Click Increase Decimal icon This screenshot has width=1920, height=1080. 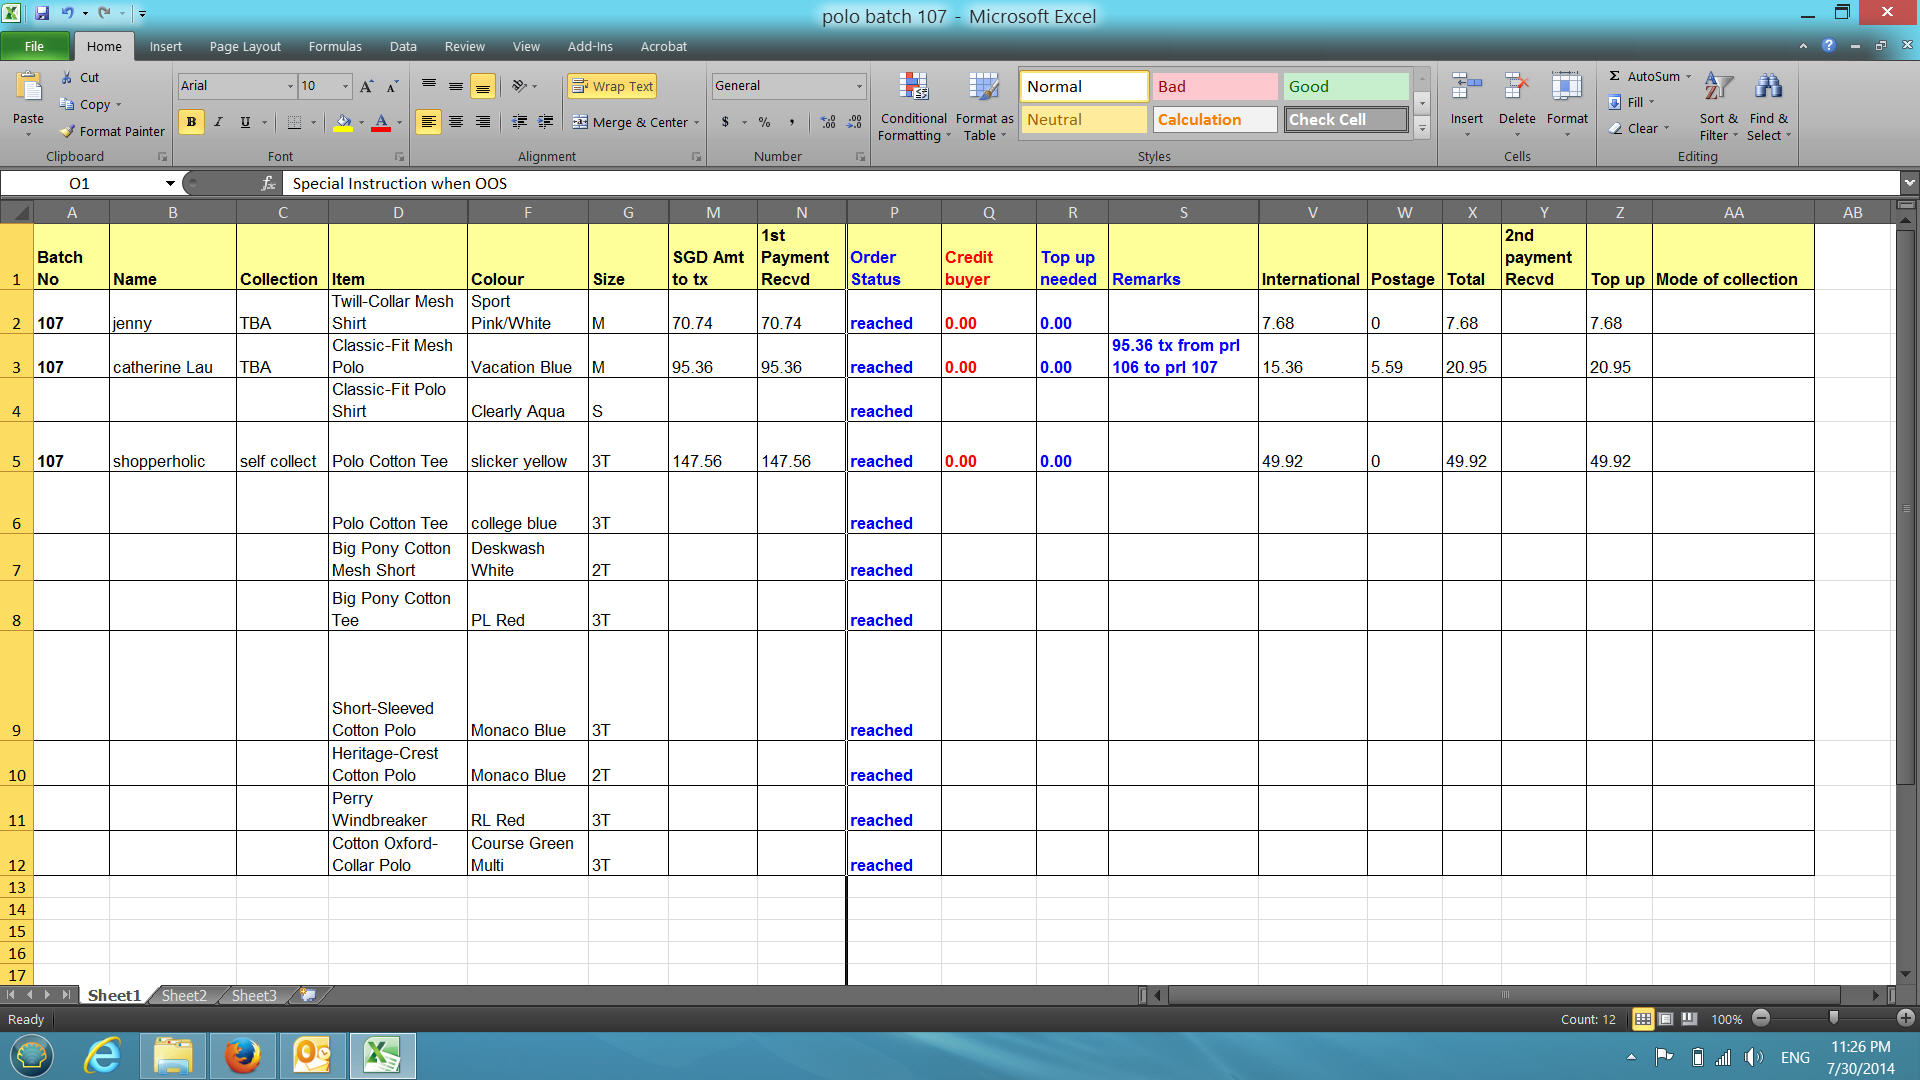pyautogui.click(x=828, y=122)
